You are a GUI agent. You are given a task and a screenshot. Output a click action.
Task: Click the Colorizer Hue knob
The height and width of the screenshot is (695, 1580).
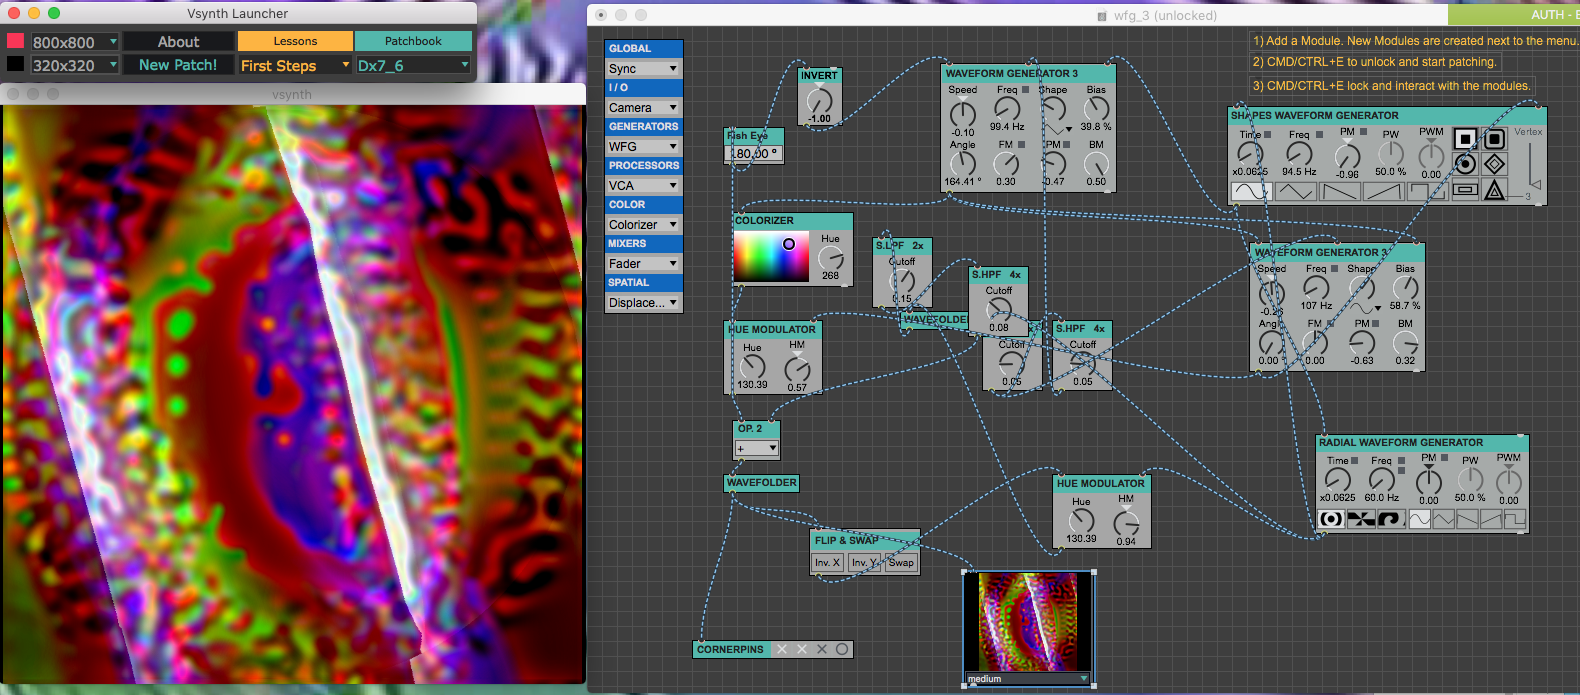pyautogui.click(x=831, y=258)
